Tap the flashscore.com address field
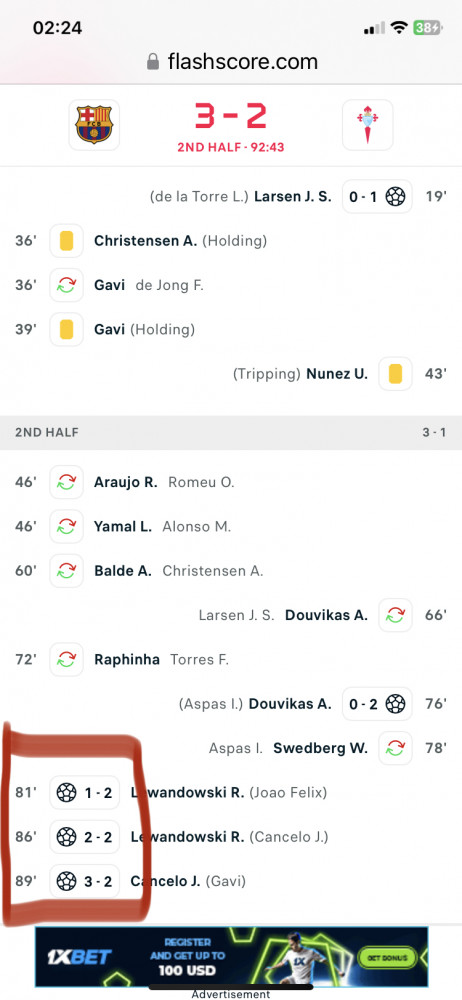 [x=232, y=62]
